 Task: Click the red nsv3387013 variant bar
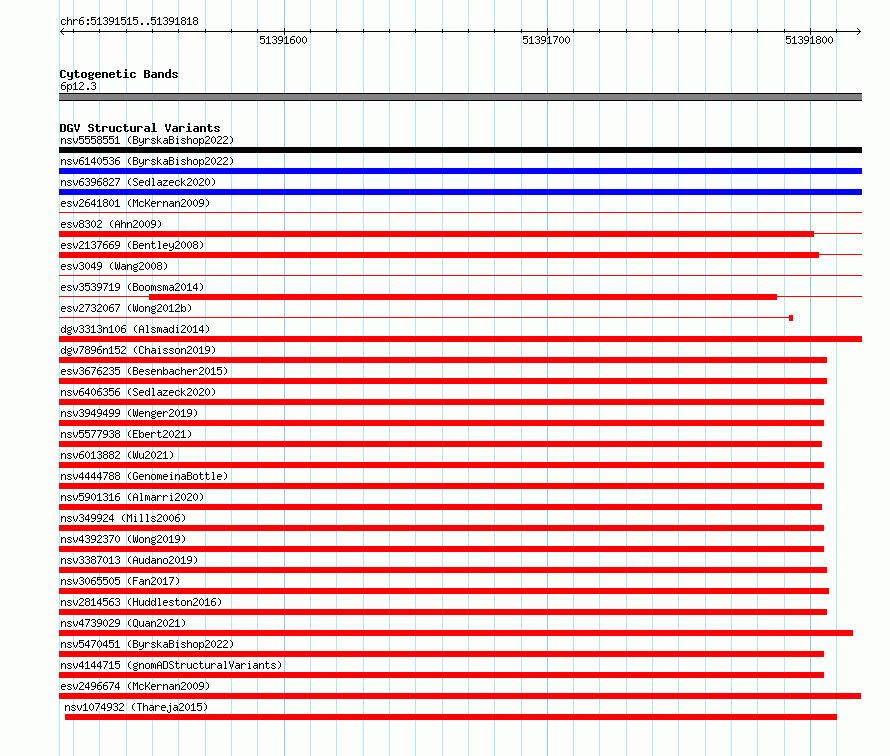pyautogui.click(x=443, y=570)
